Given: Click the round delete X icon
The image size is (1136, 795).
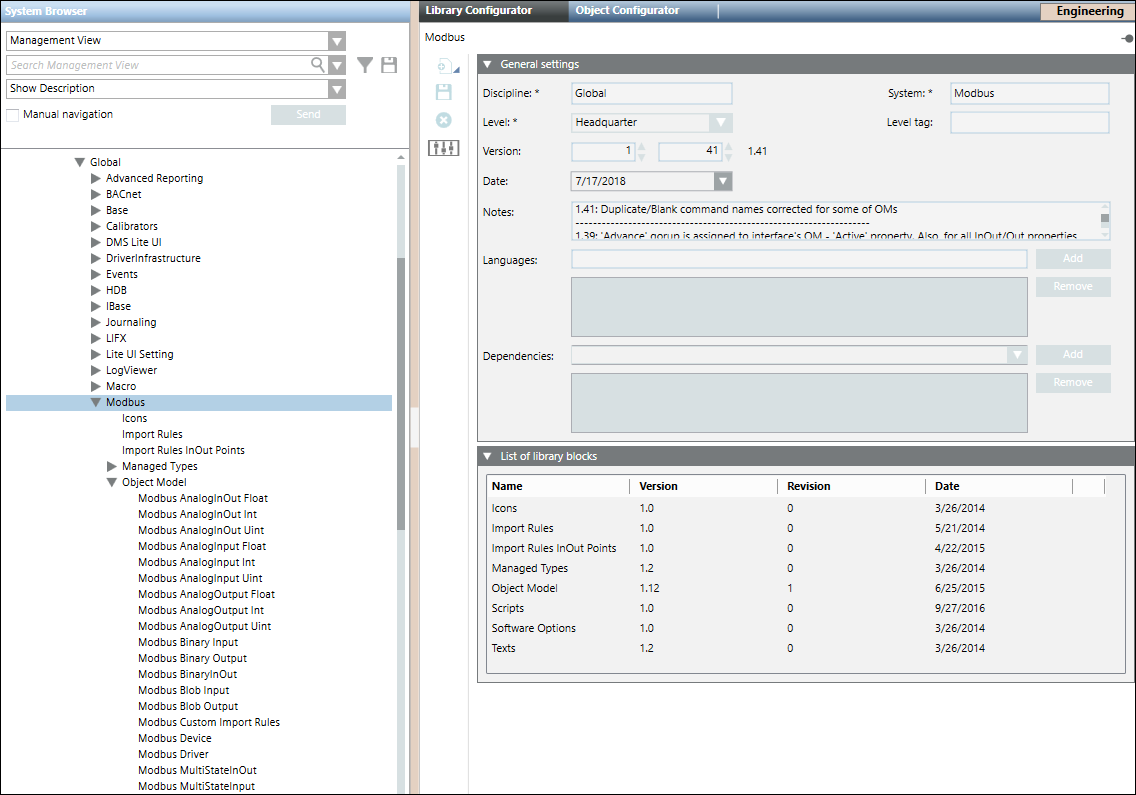Looking at the screenshot, I should (443, 120).
